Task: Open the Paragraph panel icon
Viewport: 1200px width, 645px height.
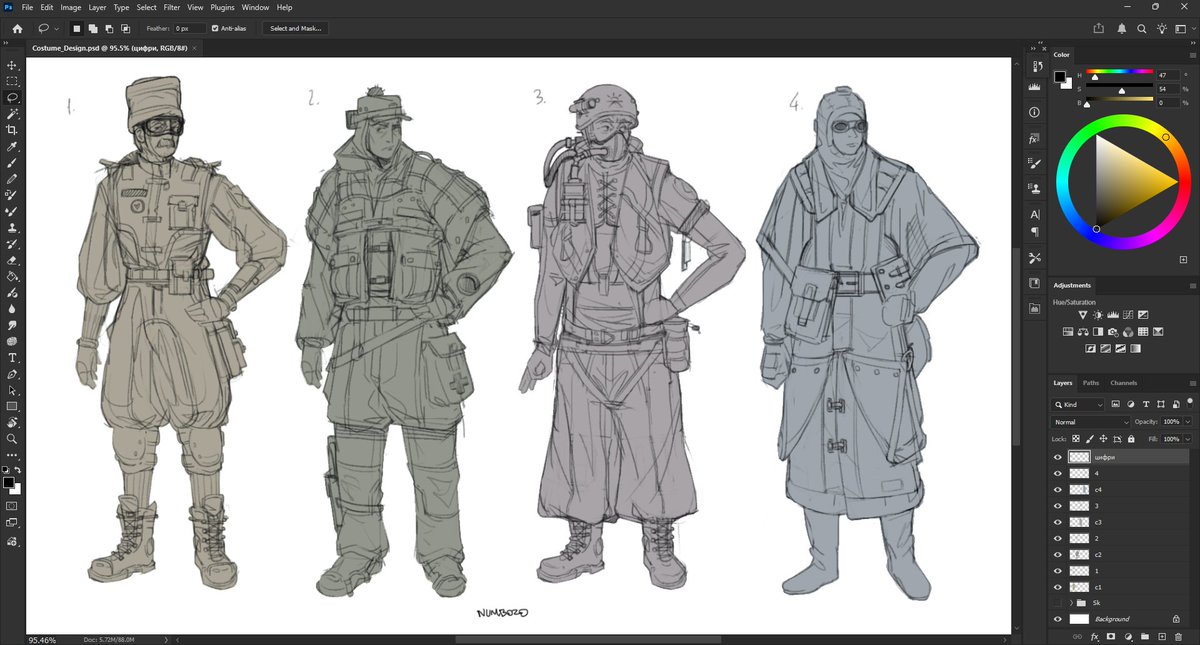Action: 1034,232
